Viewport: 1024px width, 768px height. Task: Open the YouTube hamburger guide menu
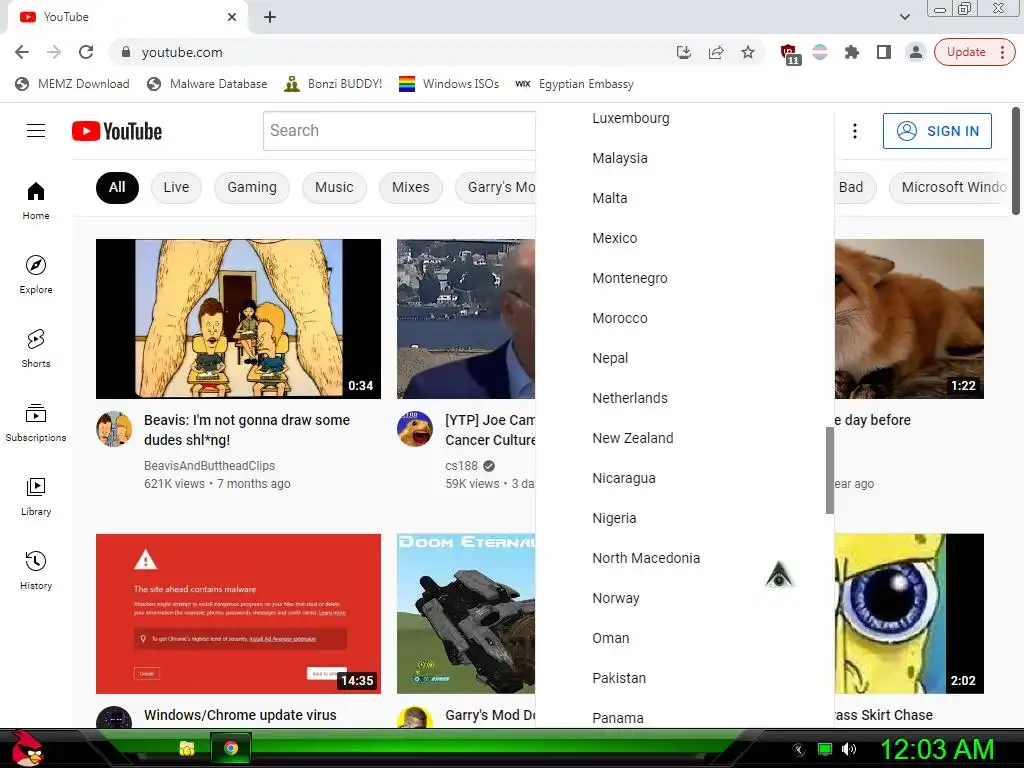coord(36,131)
